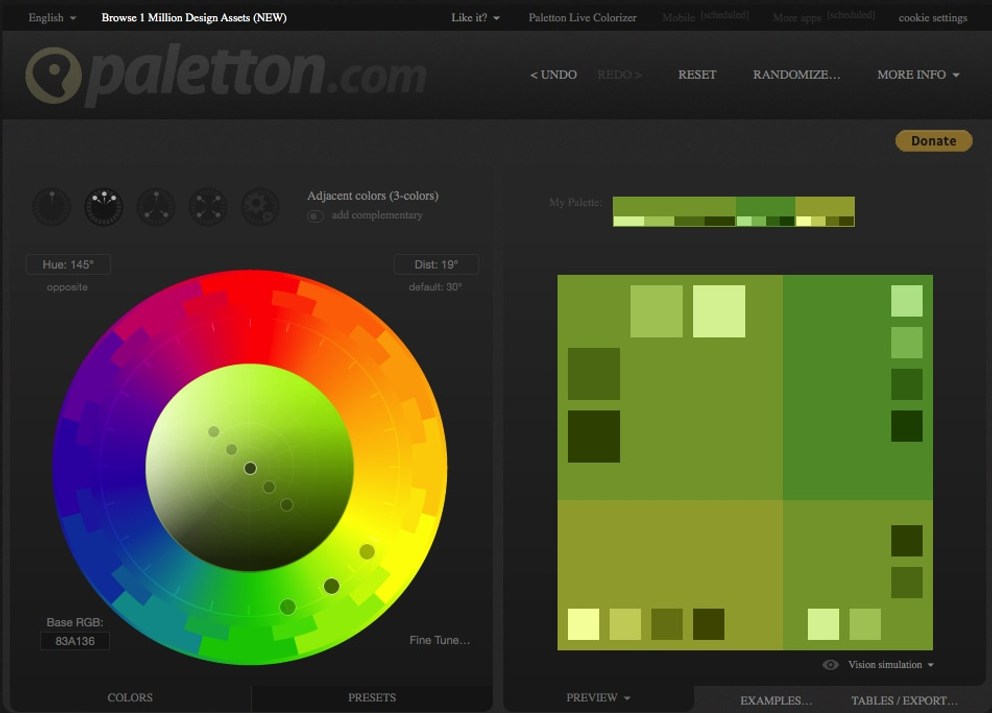Click default: 30° distance link

[x=435, y=287]
